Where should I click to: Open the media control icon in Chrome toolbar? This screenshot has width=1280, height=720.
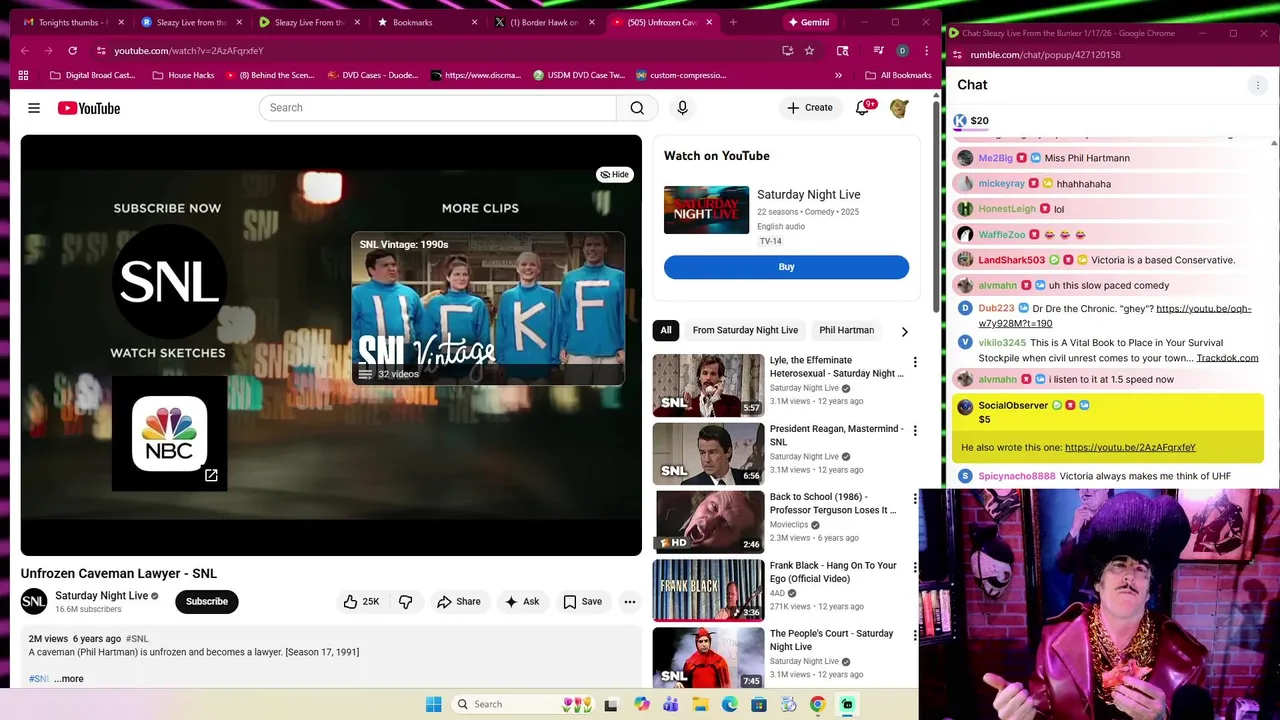tap(878, 50)
